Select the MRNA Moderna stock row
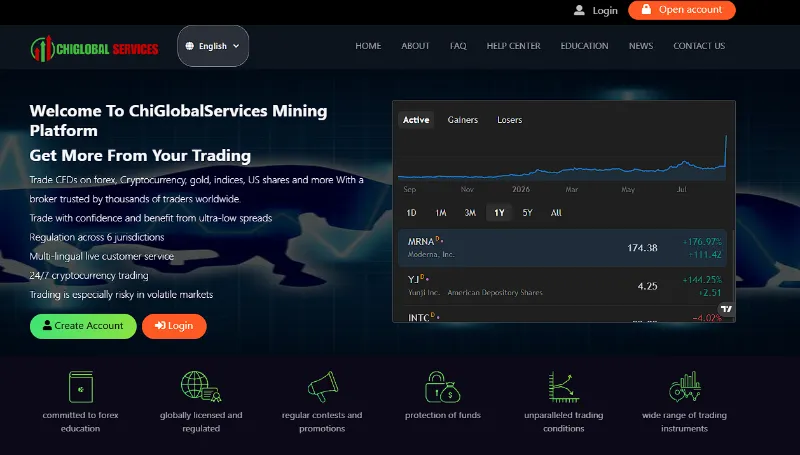Screen dimensions: 800x455 tap(562, 248)
